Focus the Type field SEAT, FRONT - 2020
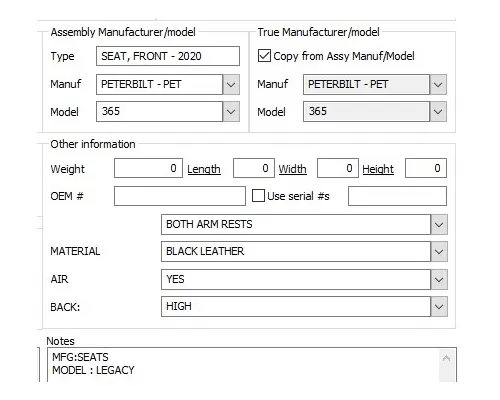500x400 pixels. (168, 56)
